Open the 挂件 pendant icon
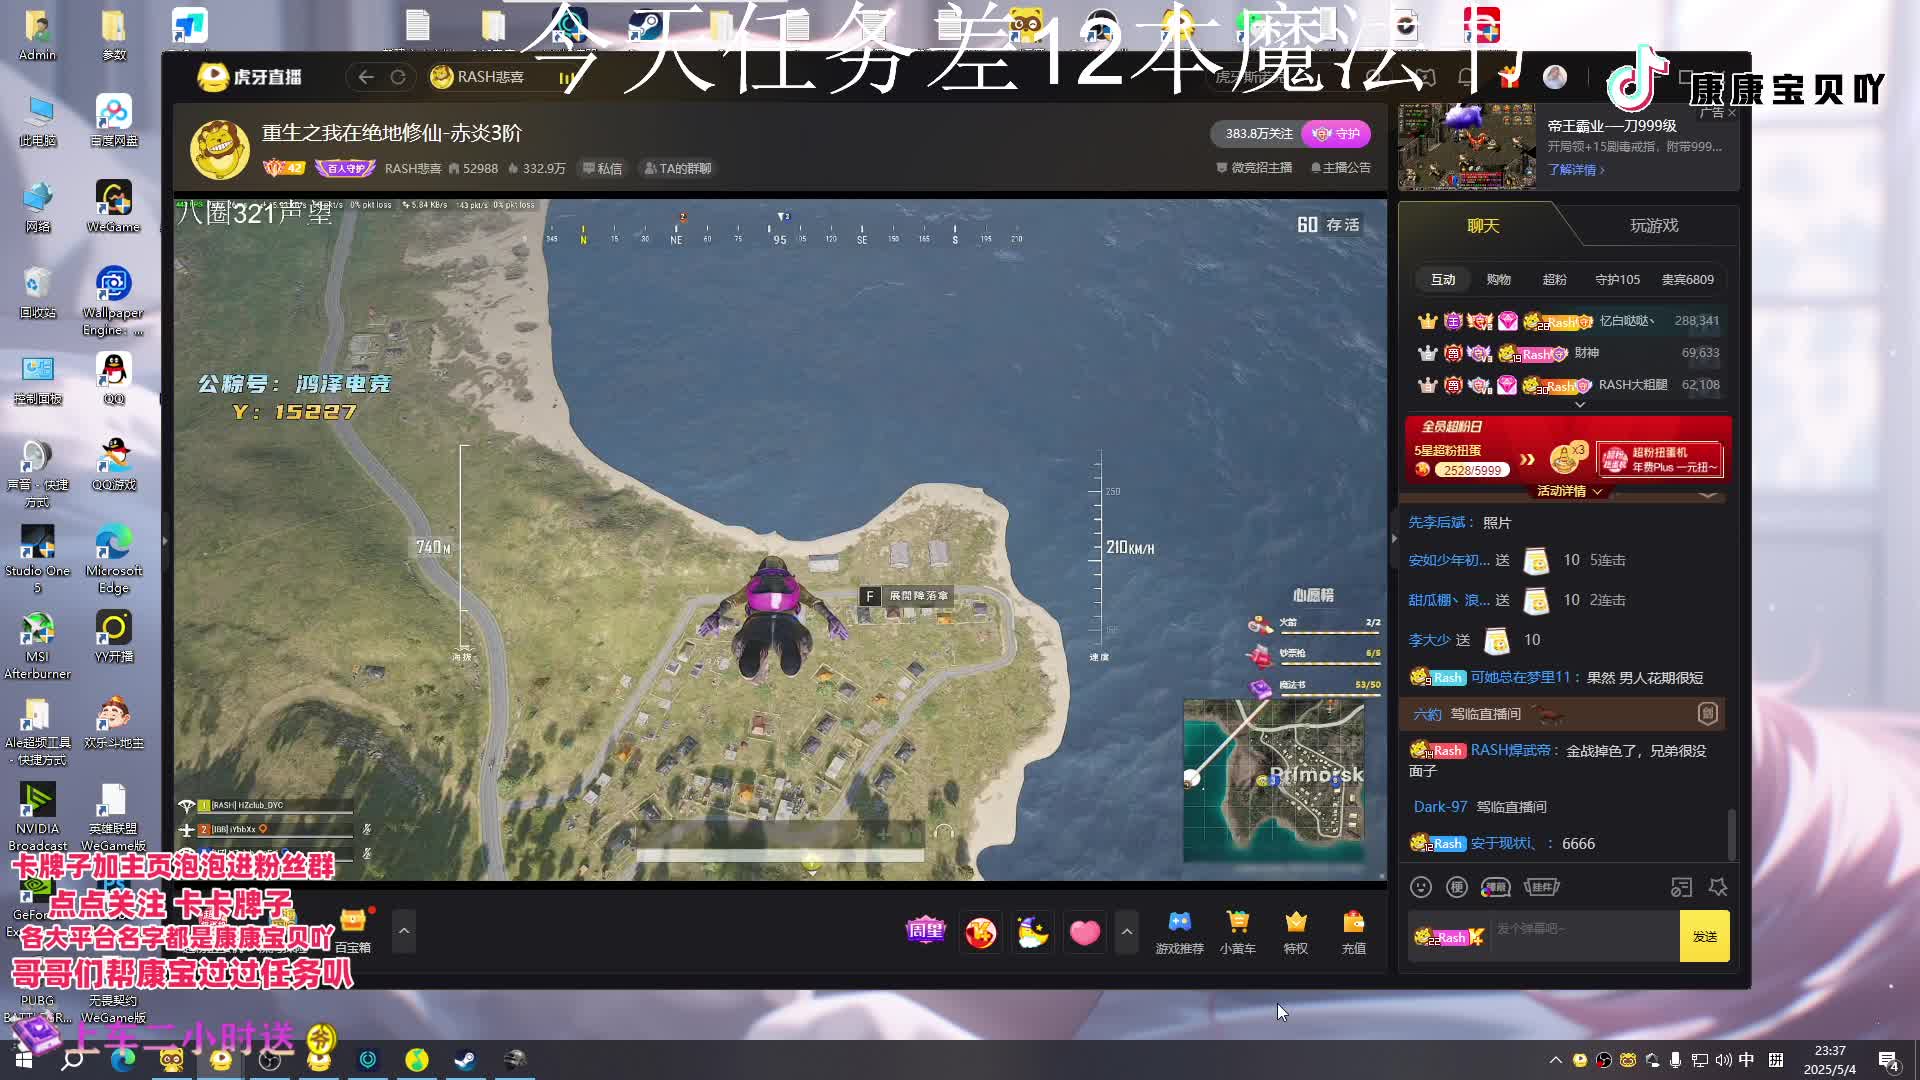The height and width of the screenshot is (1080, 1920). pos(1541,887)
